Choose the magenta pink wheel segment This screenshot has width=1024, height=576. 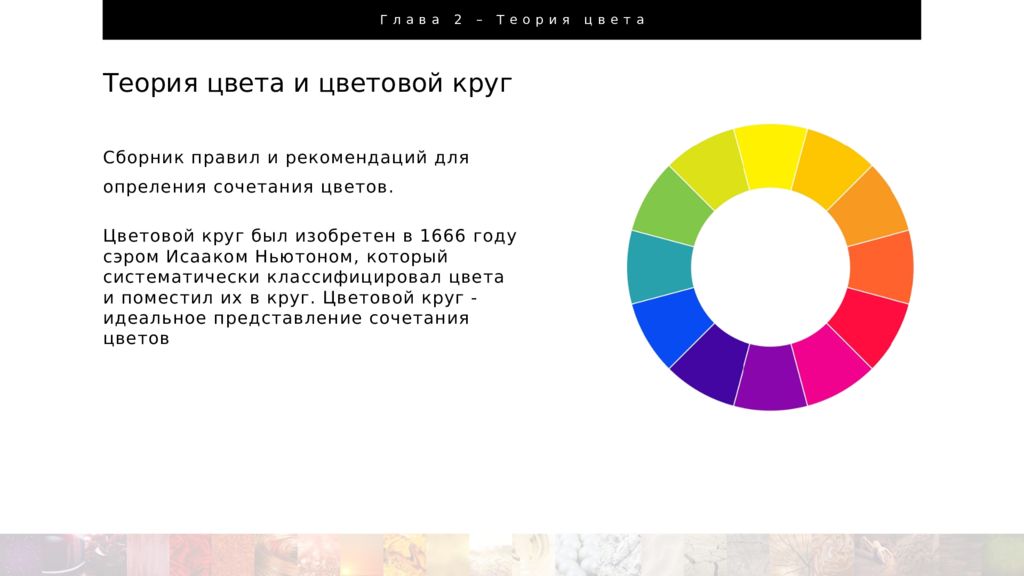829,363
